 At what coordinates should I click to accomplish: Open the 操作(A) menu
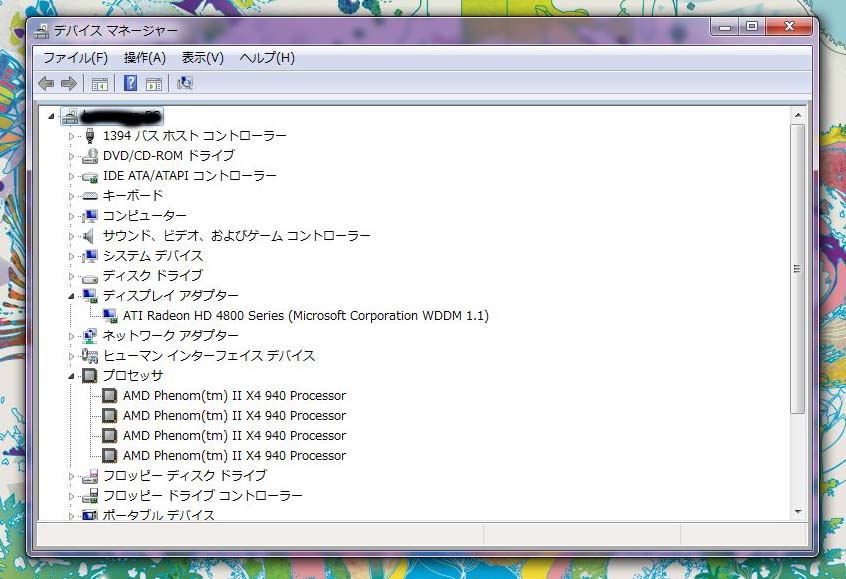tap(145, 58)
